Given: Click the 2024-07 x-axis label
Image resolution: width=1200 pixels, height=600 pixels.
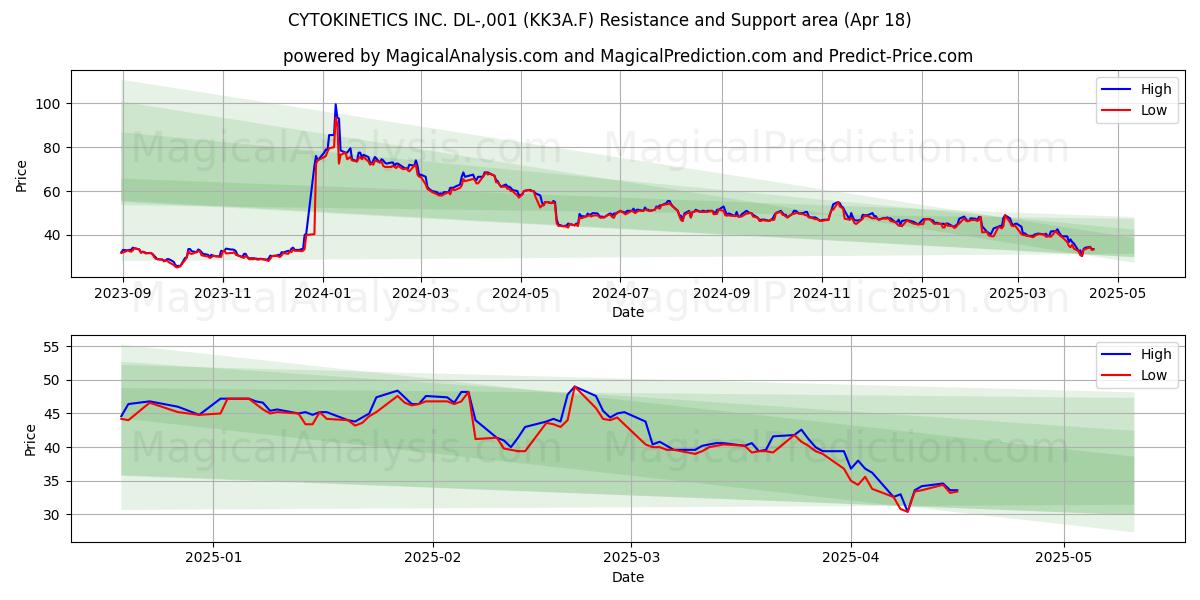Looking at the screenshot, I should coord(621,294).
